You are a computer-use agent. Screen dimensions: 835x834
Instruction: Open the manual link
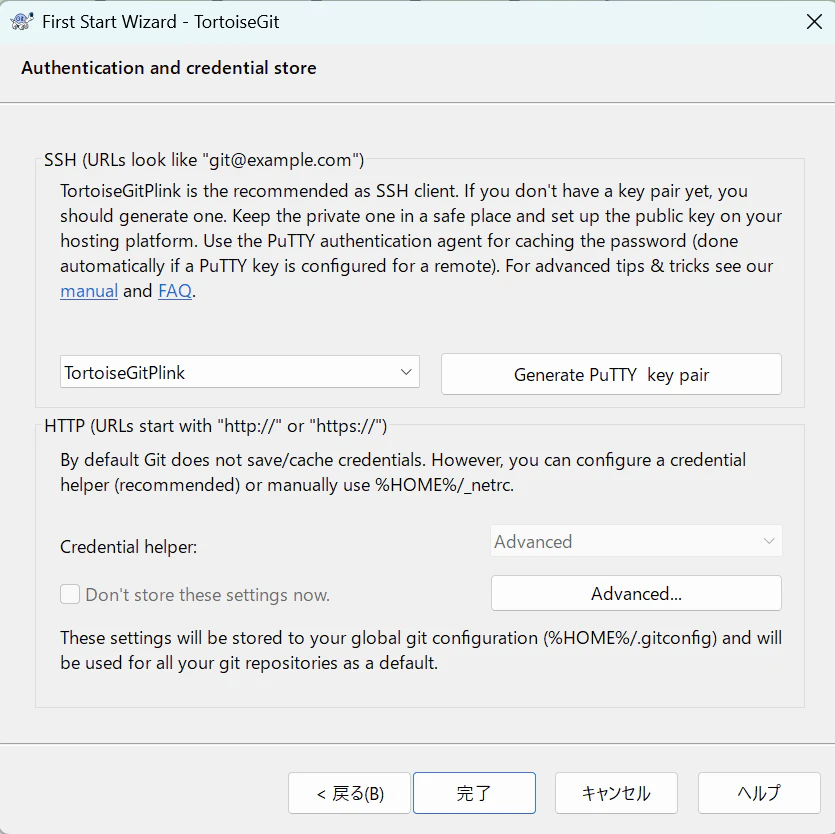(x=89, y=291)
